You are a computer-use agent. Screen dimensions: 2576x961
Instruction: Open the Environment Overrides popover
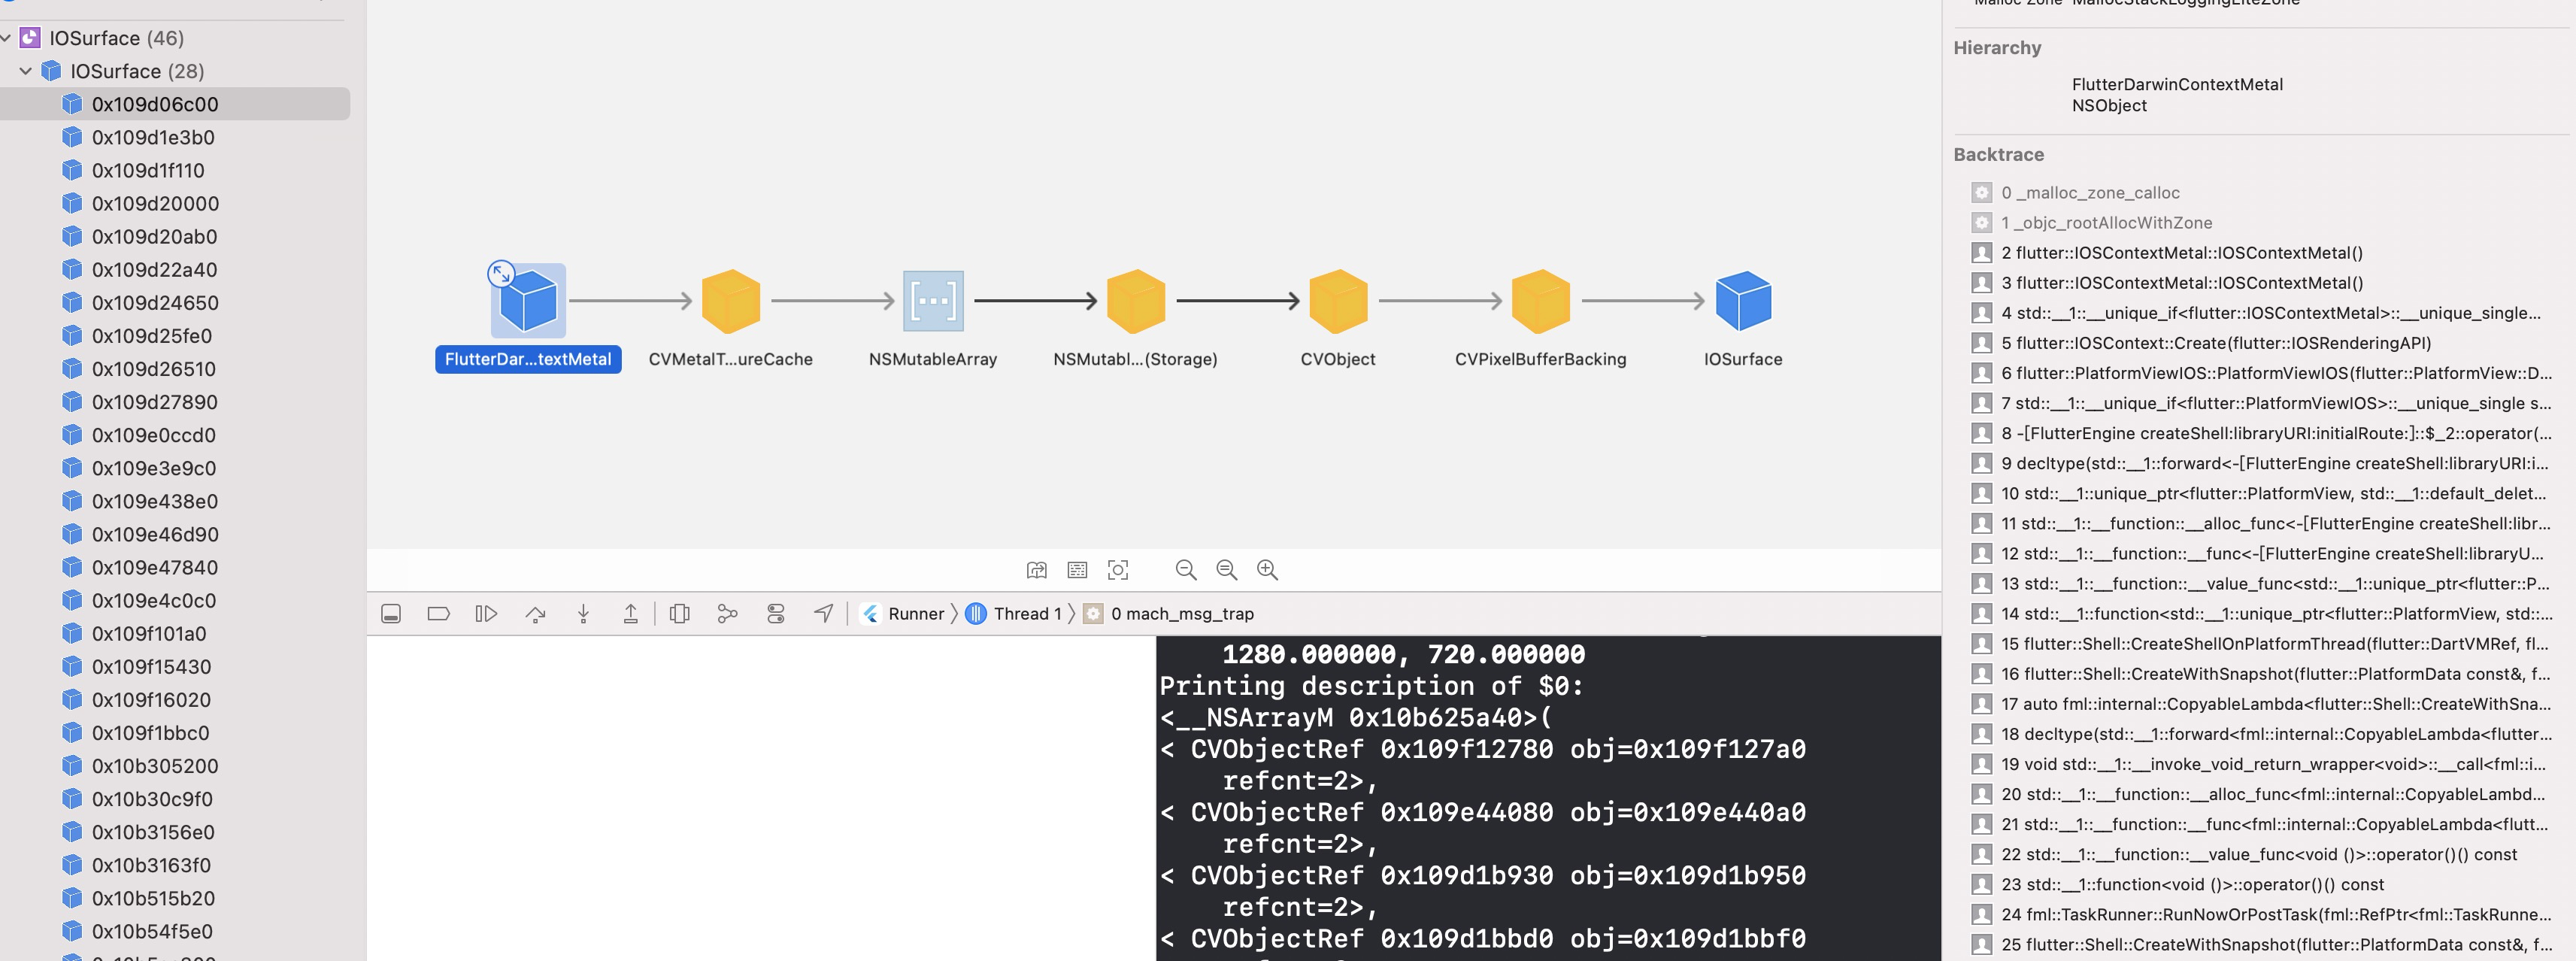click(x=776, y=613)
